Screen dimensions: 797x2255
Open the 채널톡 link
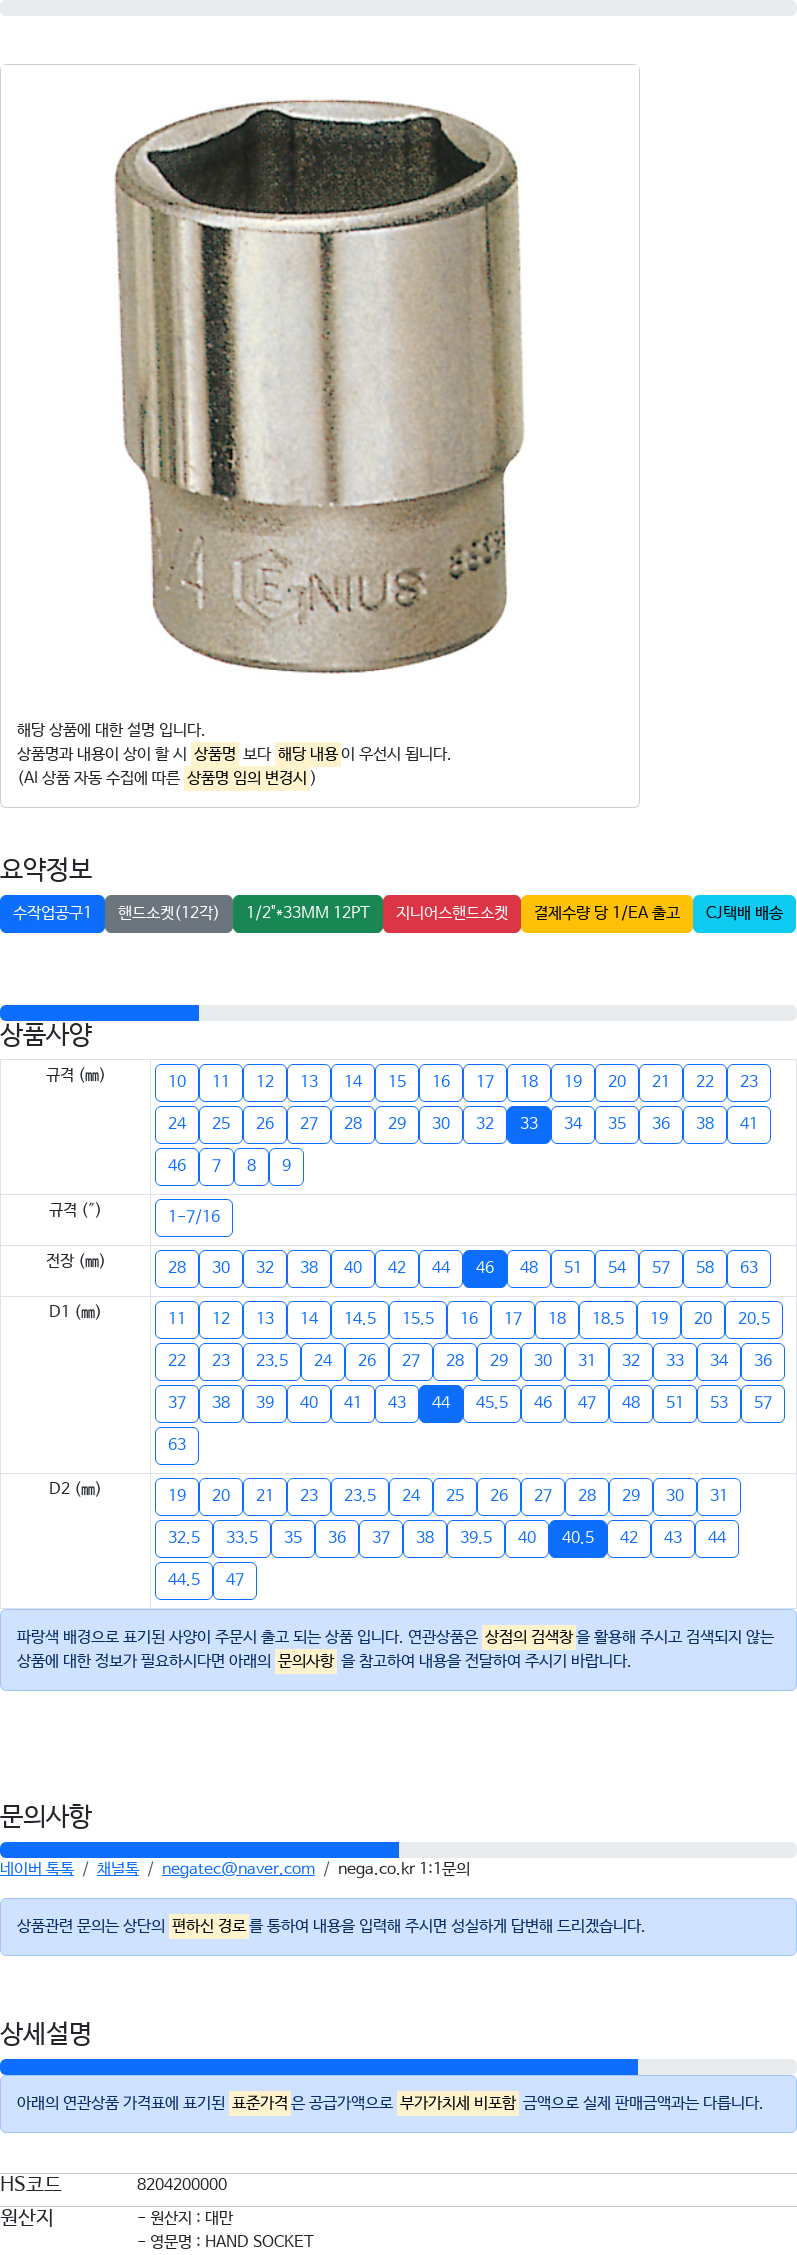(118, 1869)
